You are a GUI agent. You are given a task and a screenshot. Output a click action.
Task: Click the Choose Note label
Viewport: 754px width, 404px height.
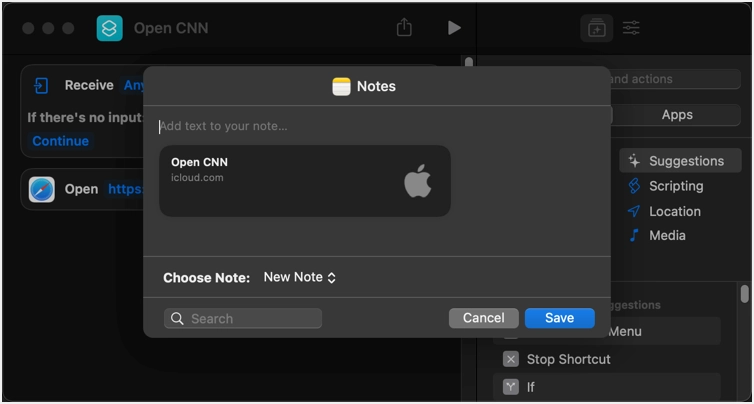coord(207,278)
